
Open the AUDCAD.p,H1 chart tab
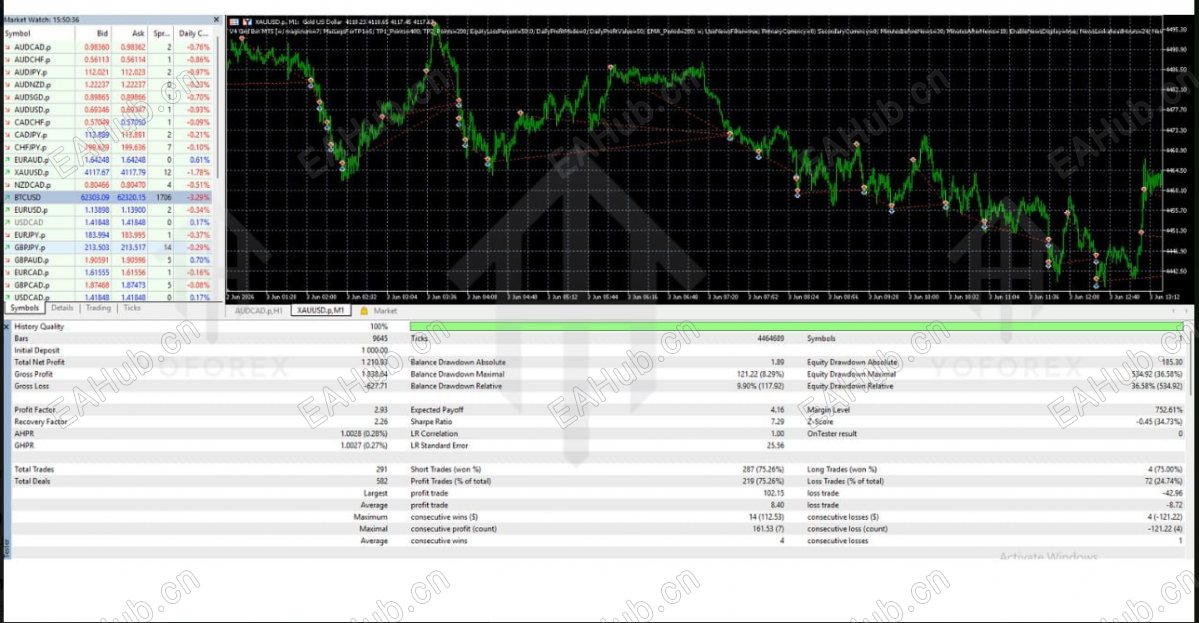point(258,311)
